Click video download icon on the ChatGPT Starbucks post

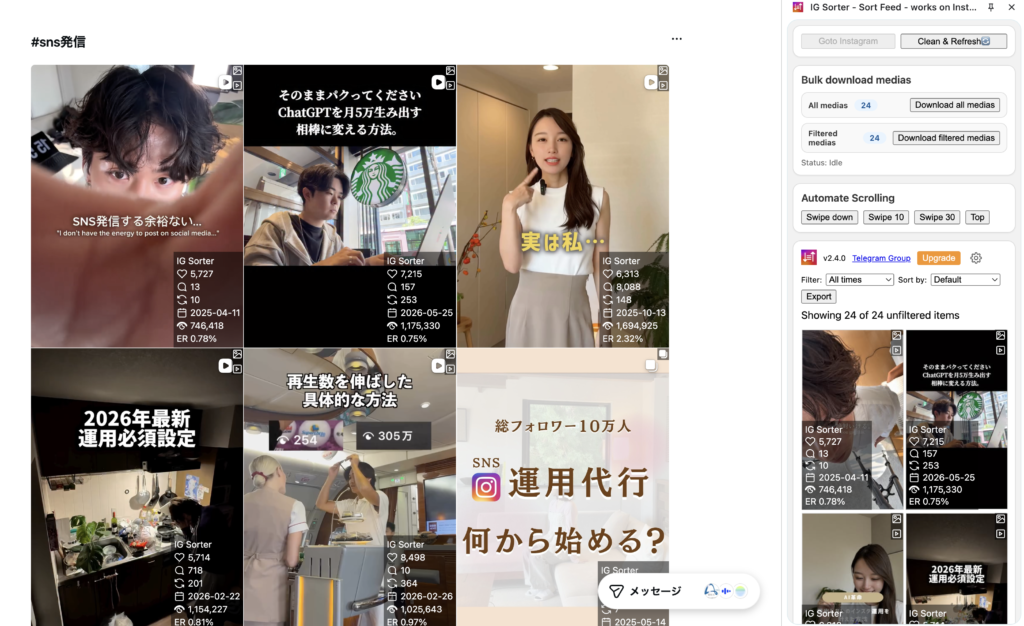click(450, 85)
